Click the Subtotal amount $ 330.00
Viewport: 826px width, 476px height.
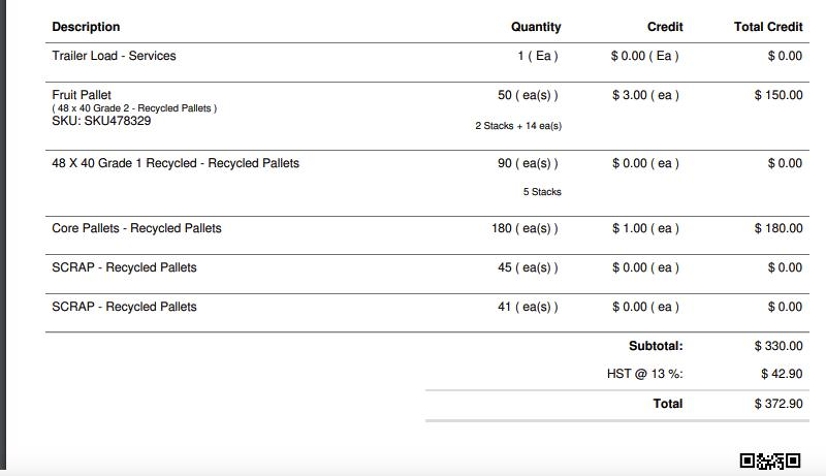pyautogui.click(x=779, y=346)
